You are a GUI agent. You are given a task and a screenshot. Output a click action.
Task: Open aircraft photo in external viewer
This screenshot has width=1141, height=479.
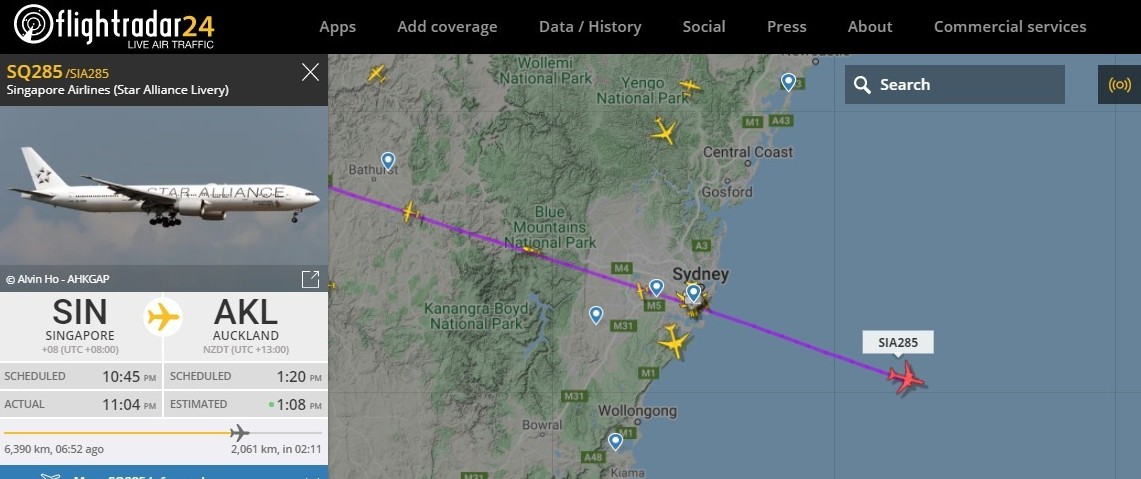coord(310,279)
